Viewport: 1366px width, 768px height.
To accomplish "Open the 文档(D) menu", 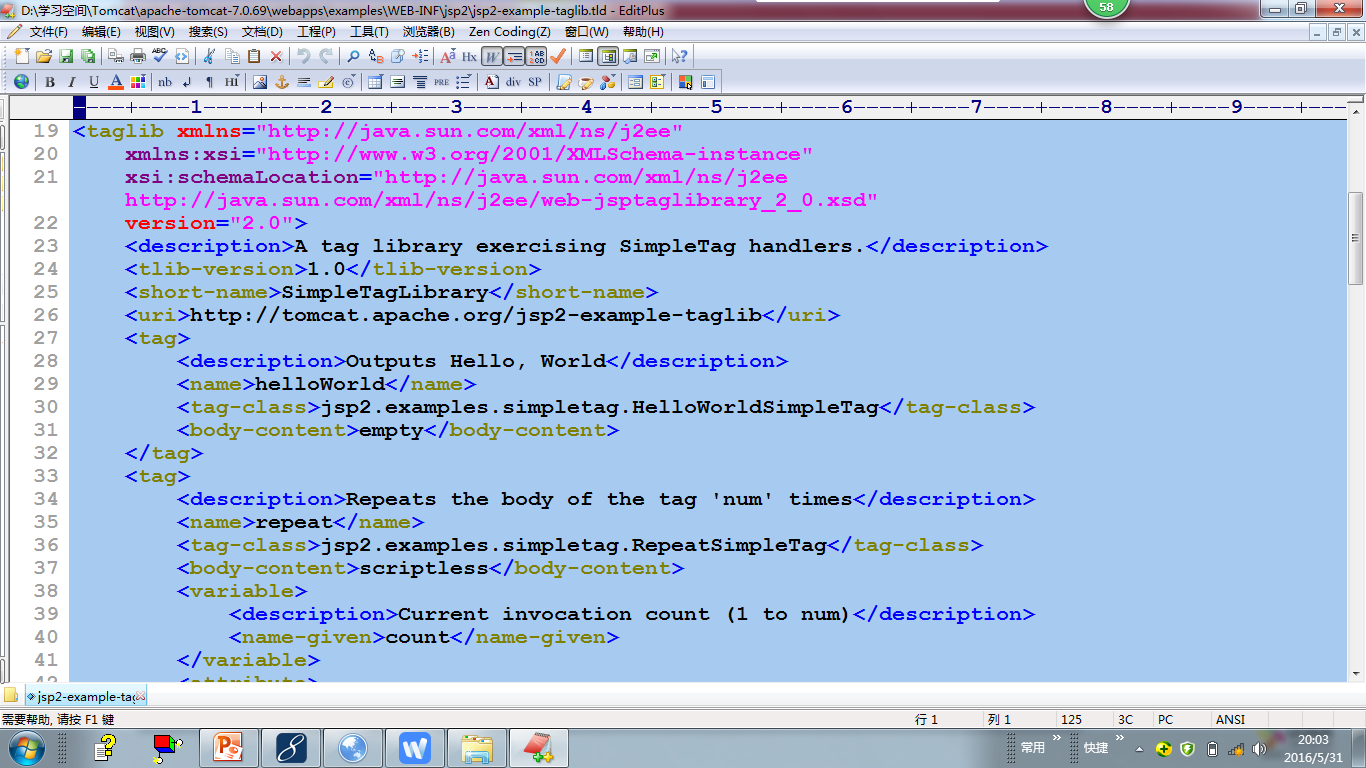I will [x=262, y=32].
